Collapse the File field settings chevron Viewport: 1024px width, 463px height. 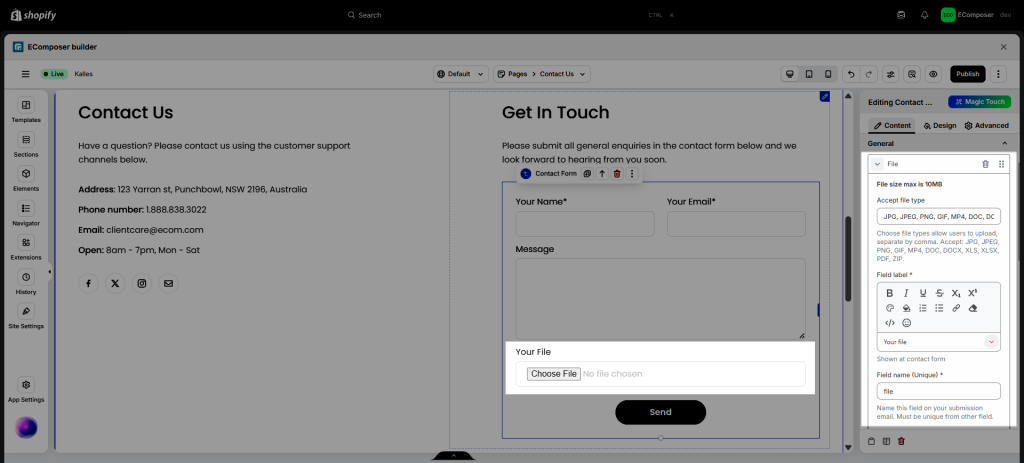coord(877,164)
